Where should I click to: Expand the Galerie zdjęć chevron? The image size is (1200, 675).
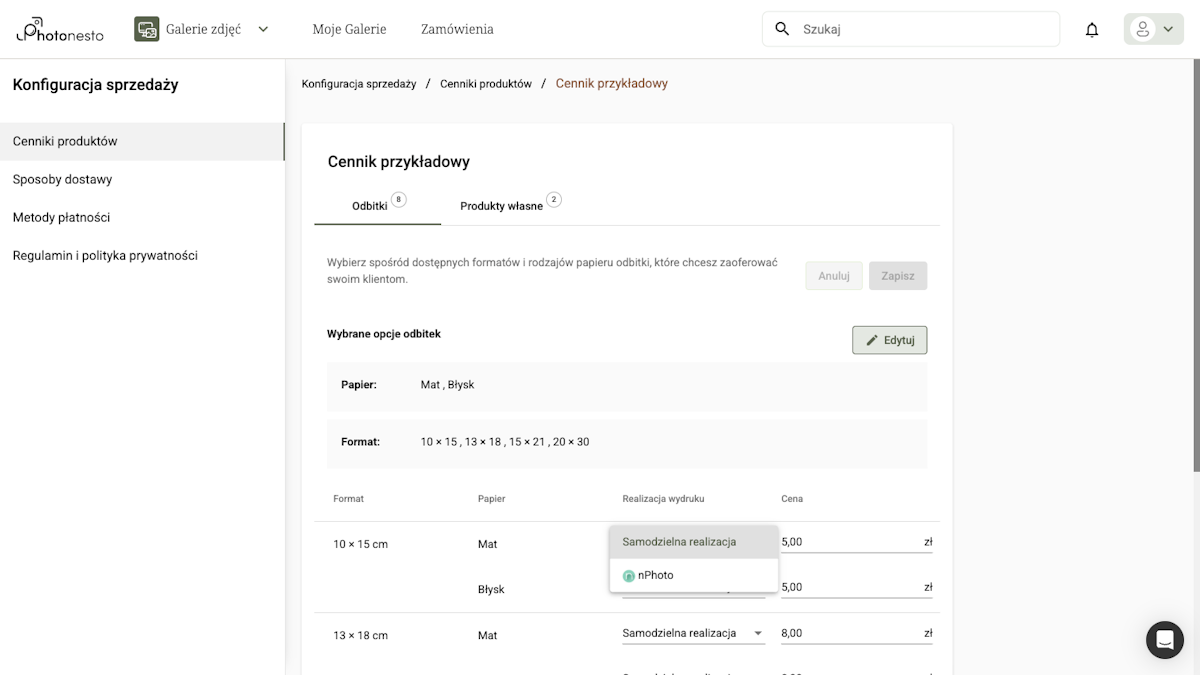[x=262, y=29]
